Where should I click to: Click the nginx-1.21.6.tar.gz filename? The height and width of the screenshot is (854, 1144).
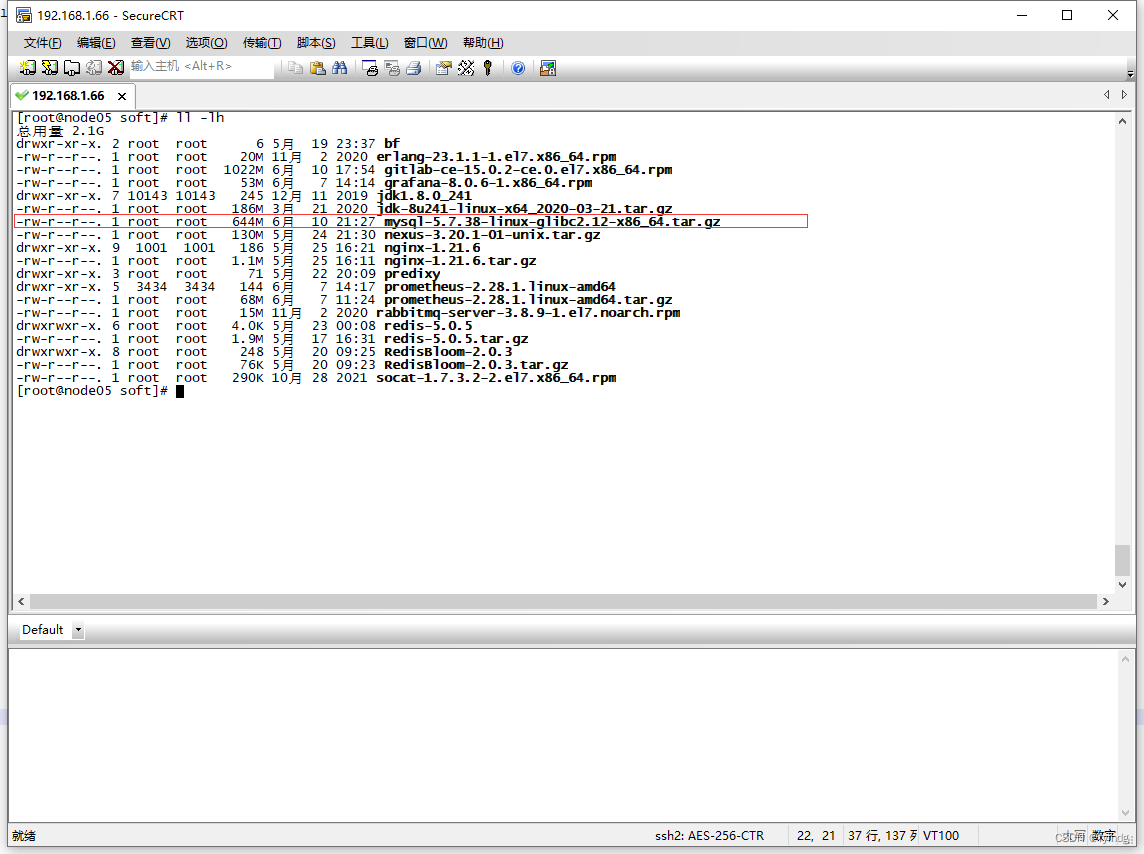(x=460, y=261)
